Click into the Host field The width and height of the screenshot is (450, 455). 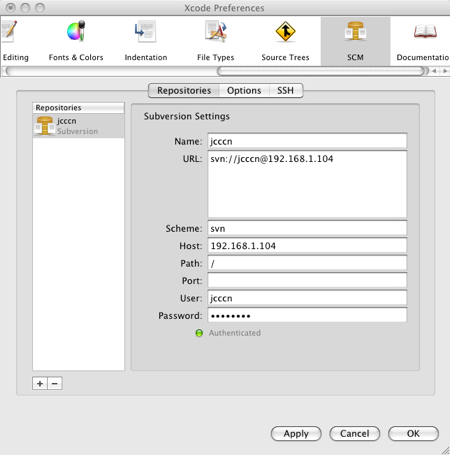coord(307,246)
